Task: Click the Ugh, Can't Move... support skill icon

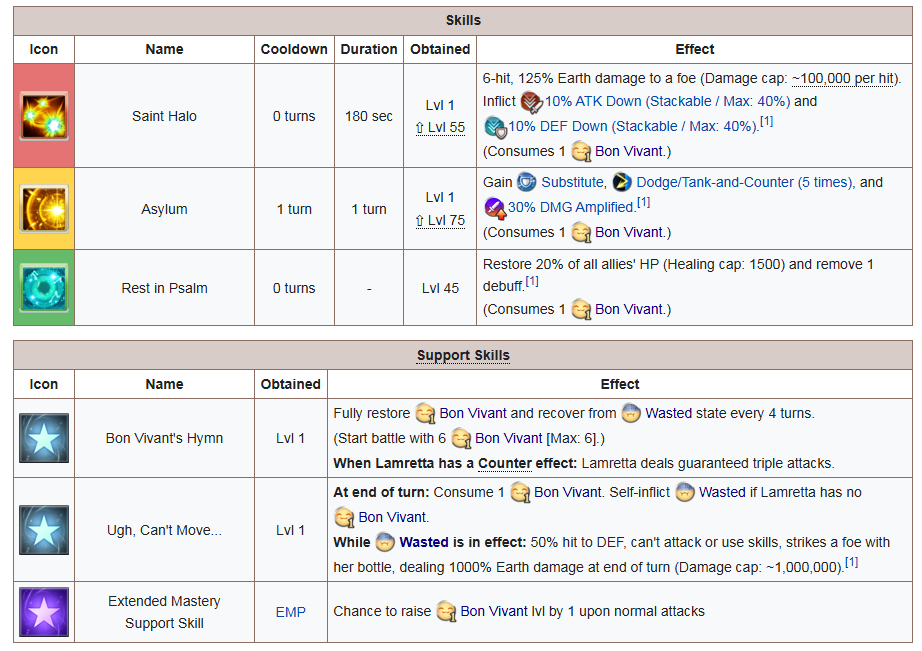Action: [x=44, y=530]
